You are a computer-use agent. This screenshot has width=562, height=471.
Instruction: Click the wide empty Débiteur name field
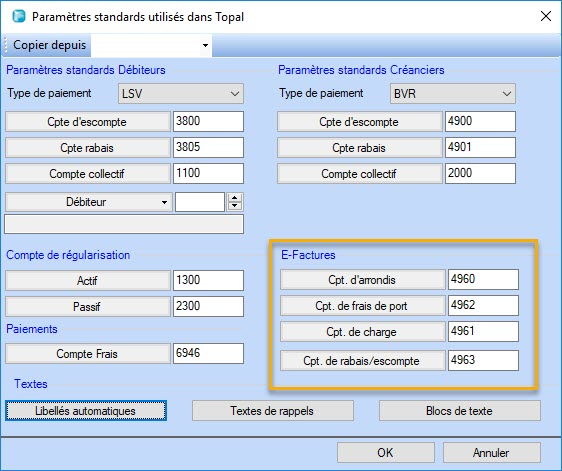[x=124, y=224]
